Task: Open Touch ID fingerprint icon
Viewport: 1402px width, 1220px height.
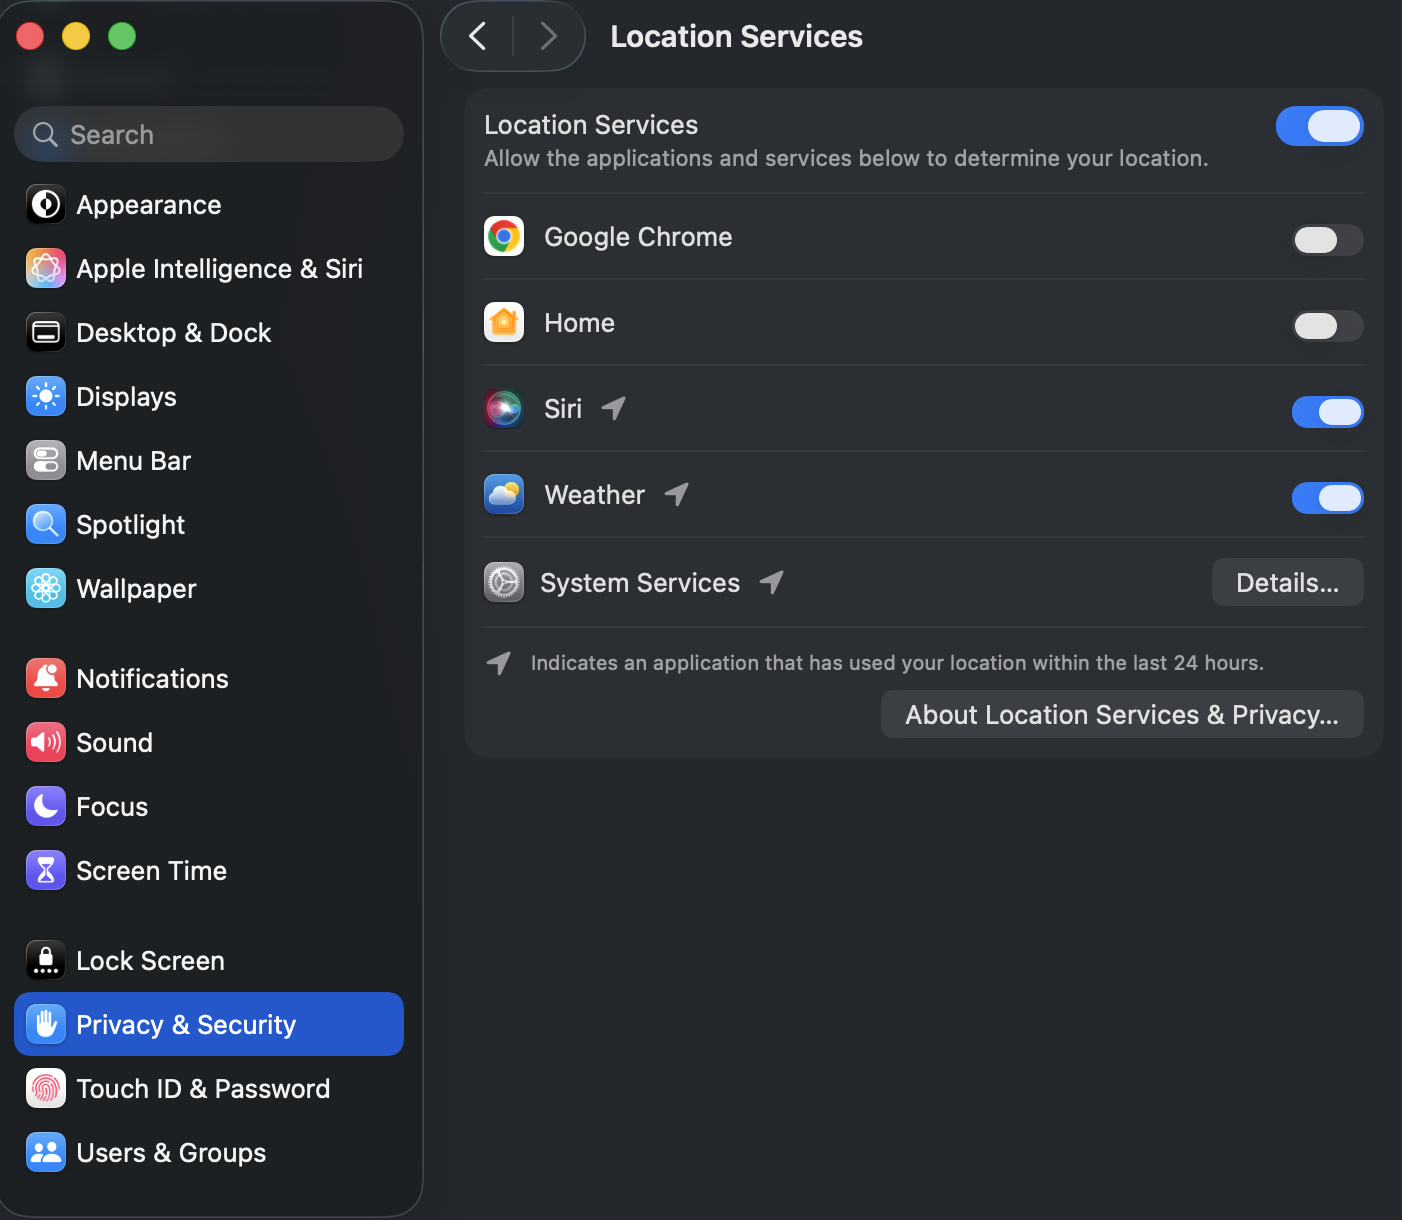Action: click(46, 1089)
